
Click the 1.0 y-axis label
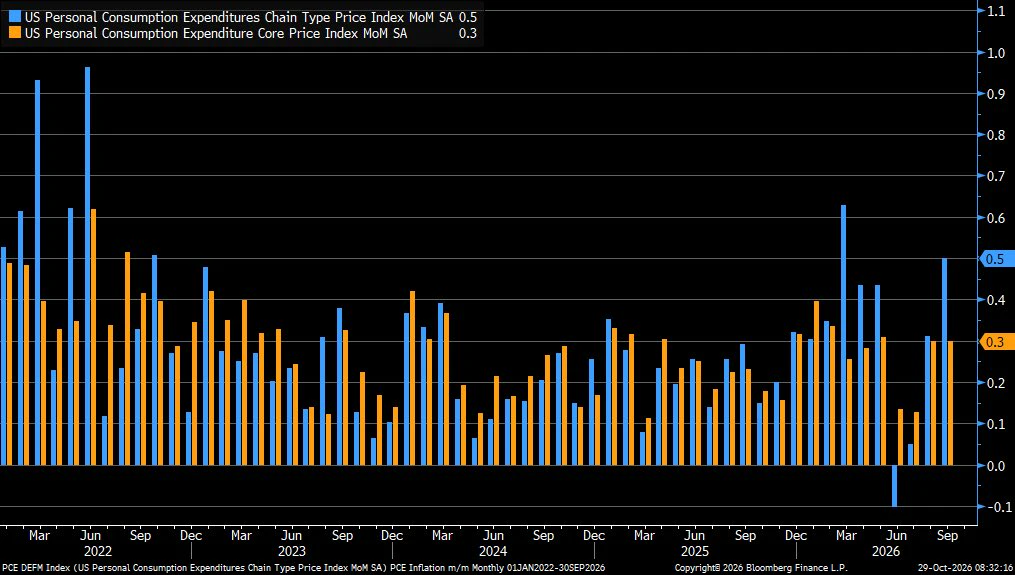pos(996,52)
